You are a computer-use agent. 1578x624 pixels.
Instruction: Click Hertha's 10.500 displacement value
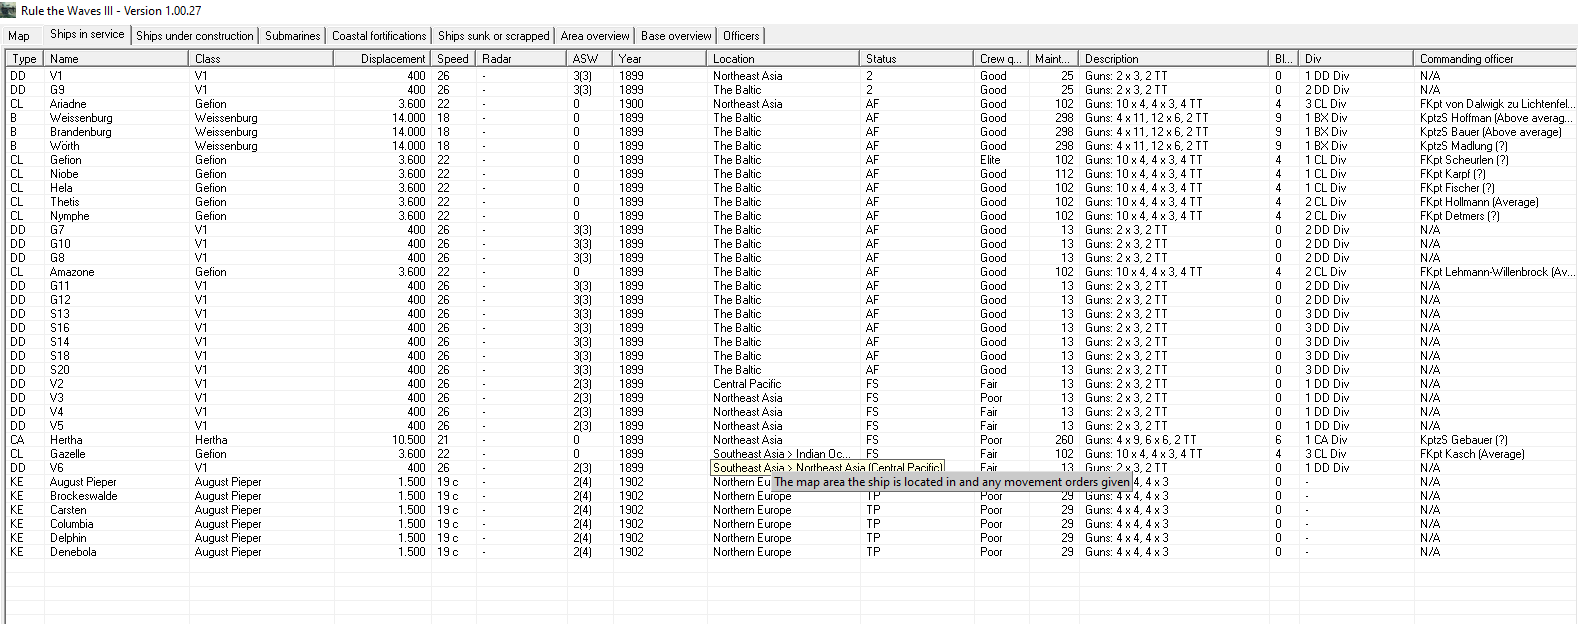pyautogui.click(x=408, y=440)
